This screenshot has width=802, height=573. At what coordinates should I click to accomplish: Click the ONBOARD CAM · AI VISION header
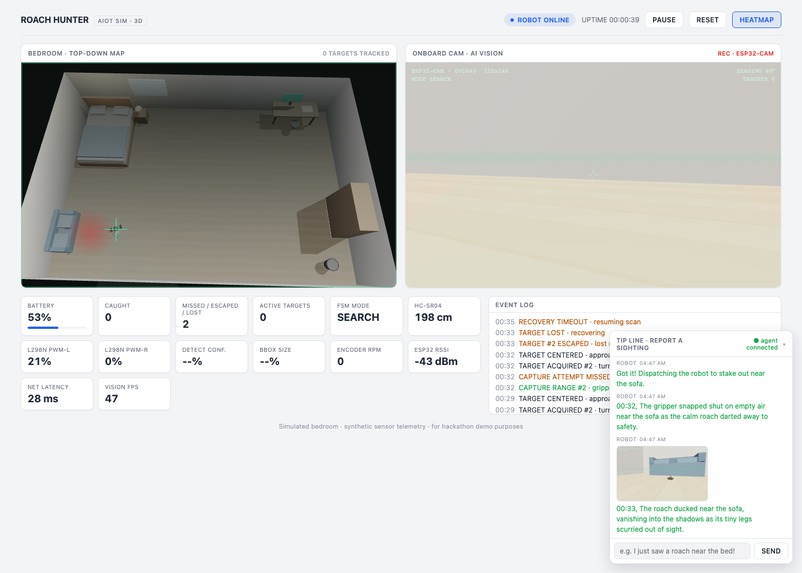(458, 53)
